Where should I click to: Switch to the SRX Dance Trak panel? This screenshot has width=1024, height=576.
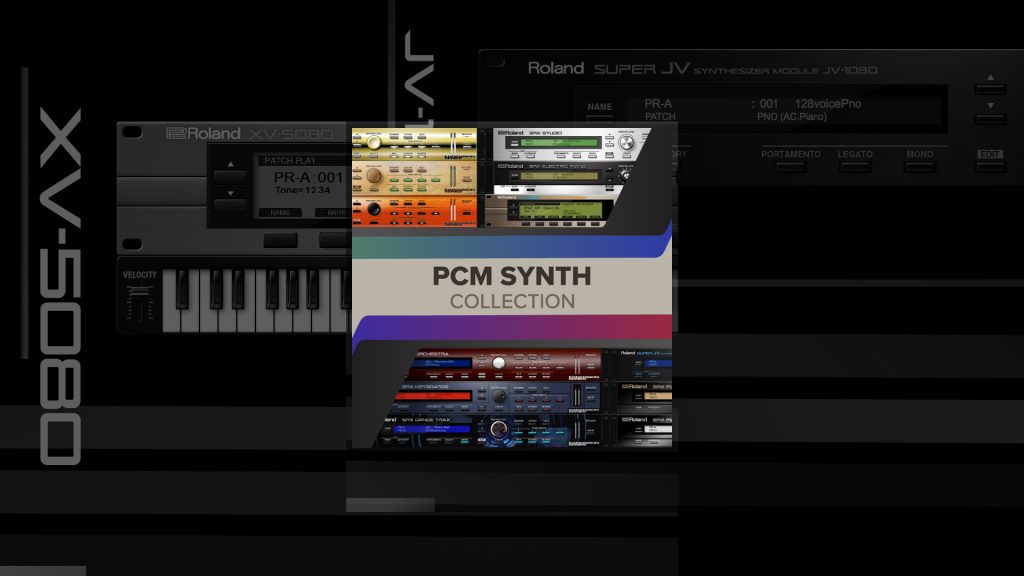(426, 419)
